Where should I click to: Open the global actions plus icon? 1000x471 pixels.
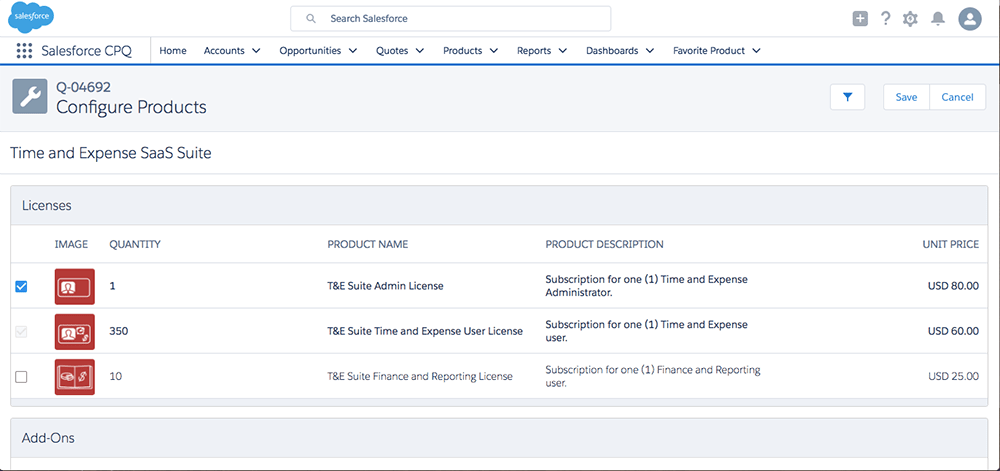860,18
